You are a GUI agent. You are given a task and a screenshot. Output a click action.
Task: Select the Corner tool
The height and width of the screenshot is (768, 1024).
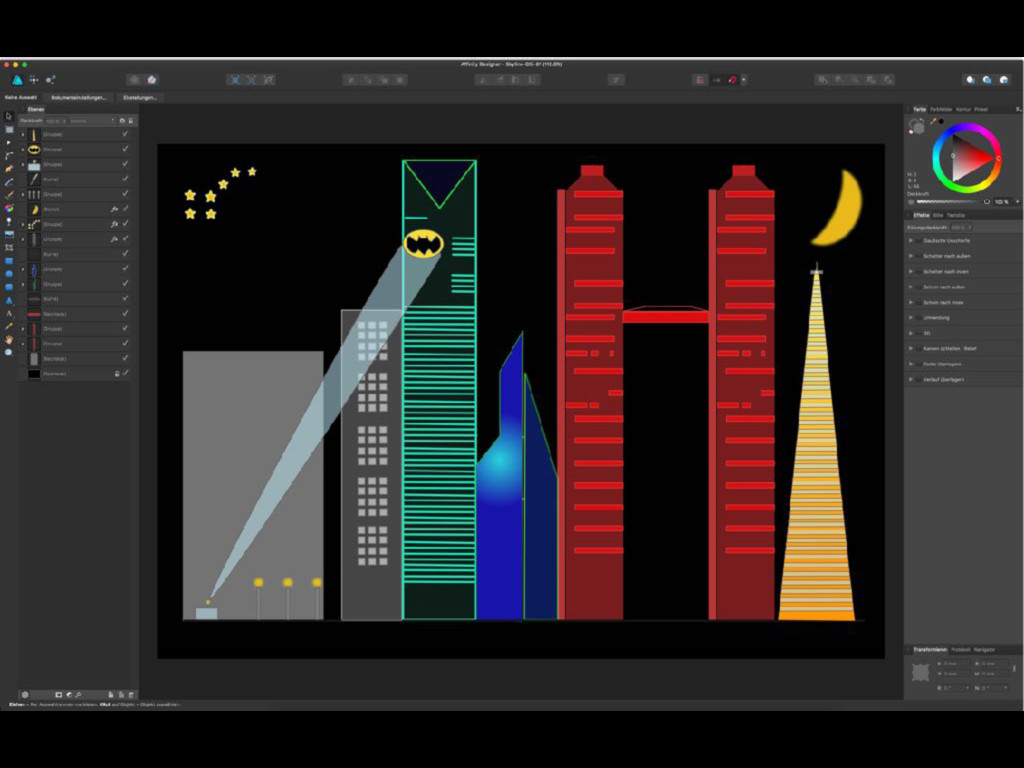pos(8,155)
